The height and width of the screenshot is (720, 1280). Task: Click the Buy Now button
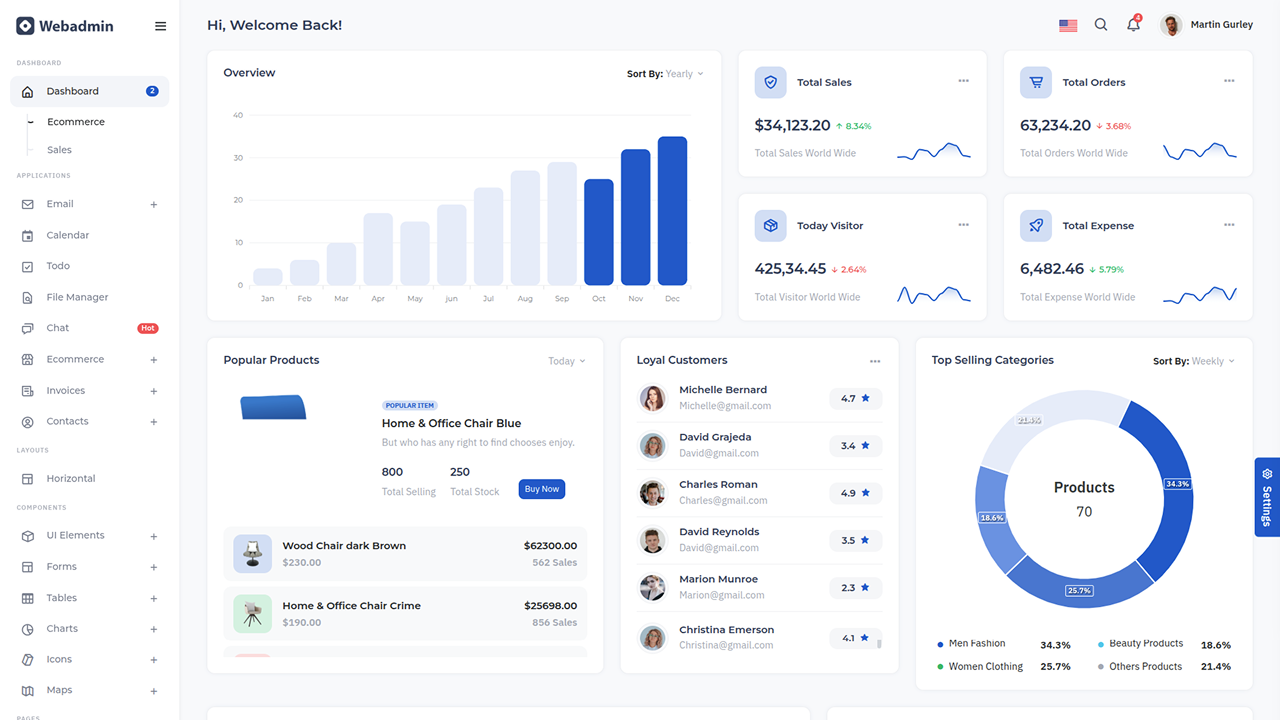pyautogui.click(x=541, y=489)
